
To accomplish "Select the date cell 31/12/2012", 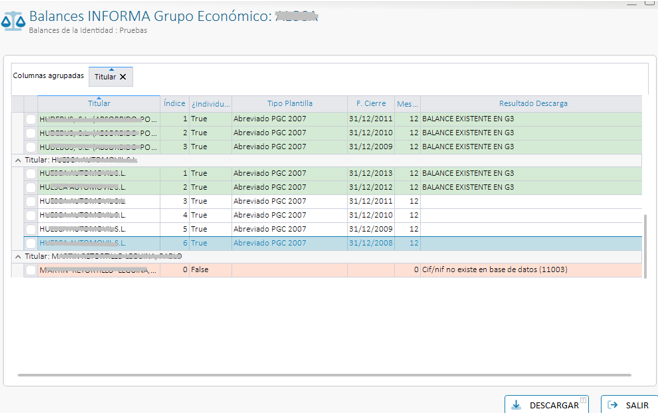I will 371,187.
